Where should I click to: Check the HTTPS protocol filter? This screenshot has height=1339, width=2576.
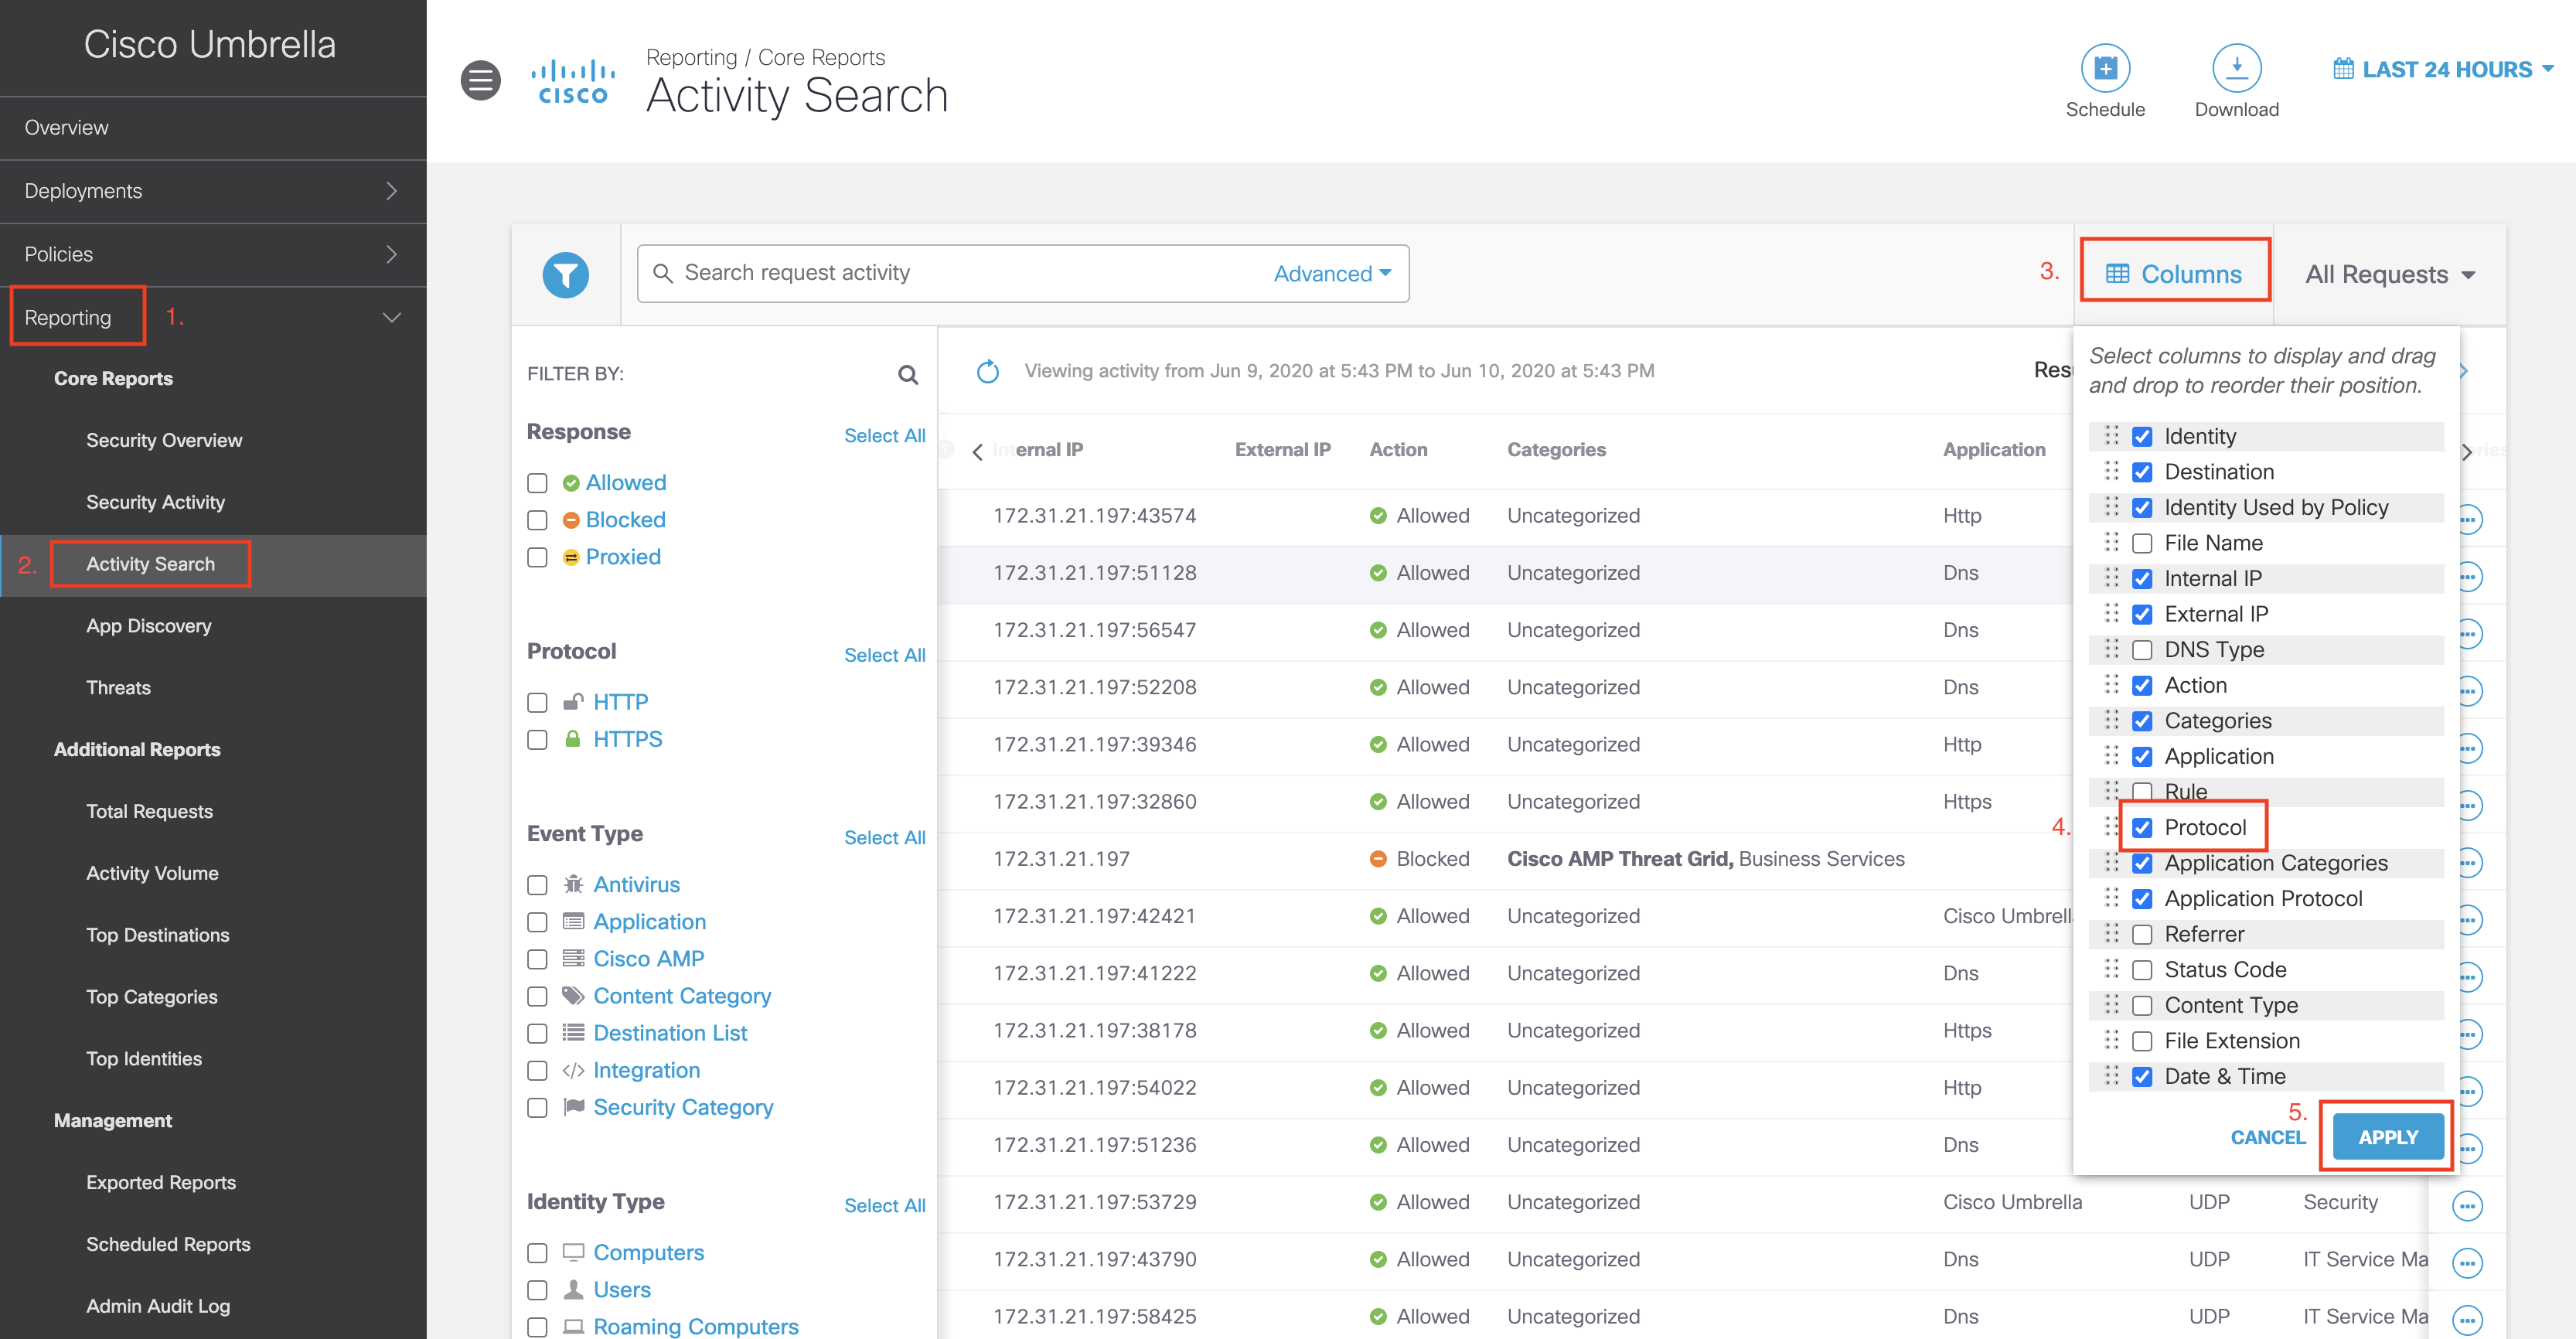click(x=537, y=739)
